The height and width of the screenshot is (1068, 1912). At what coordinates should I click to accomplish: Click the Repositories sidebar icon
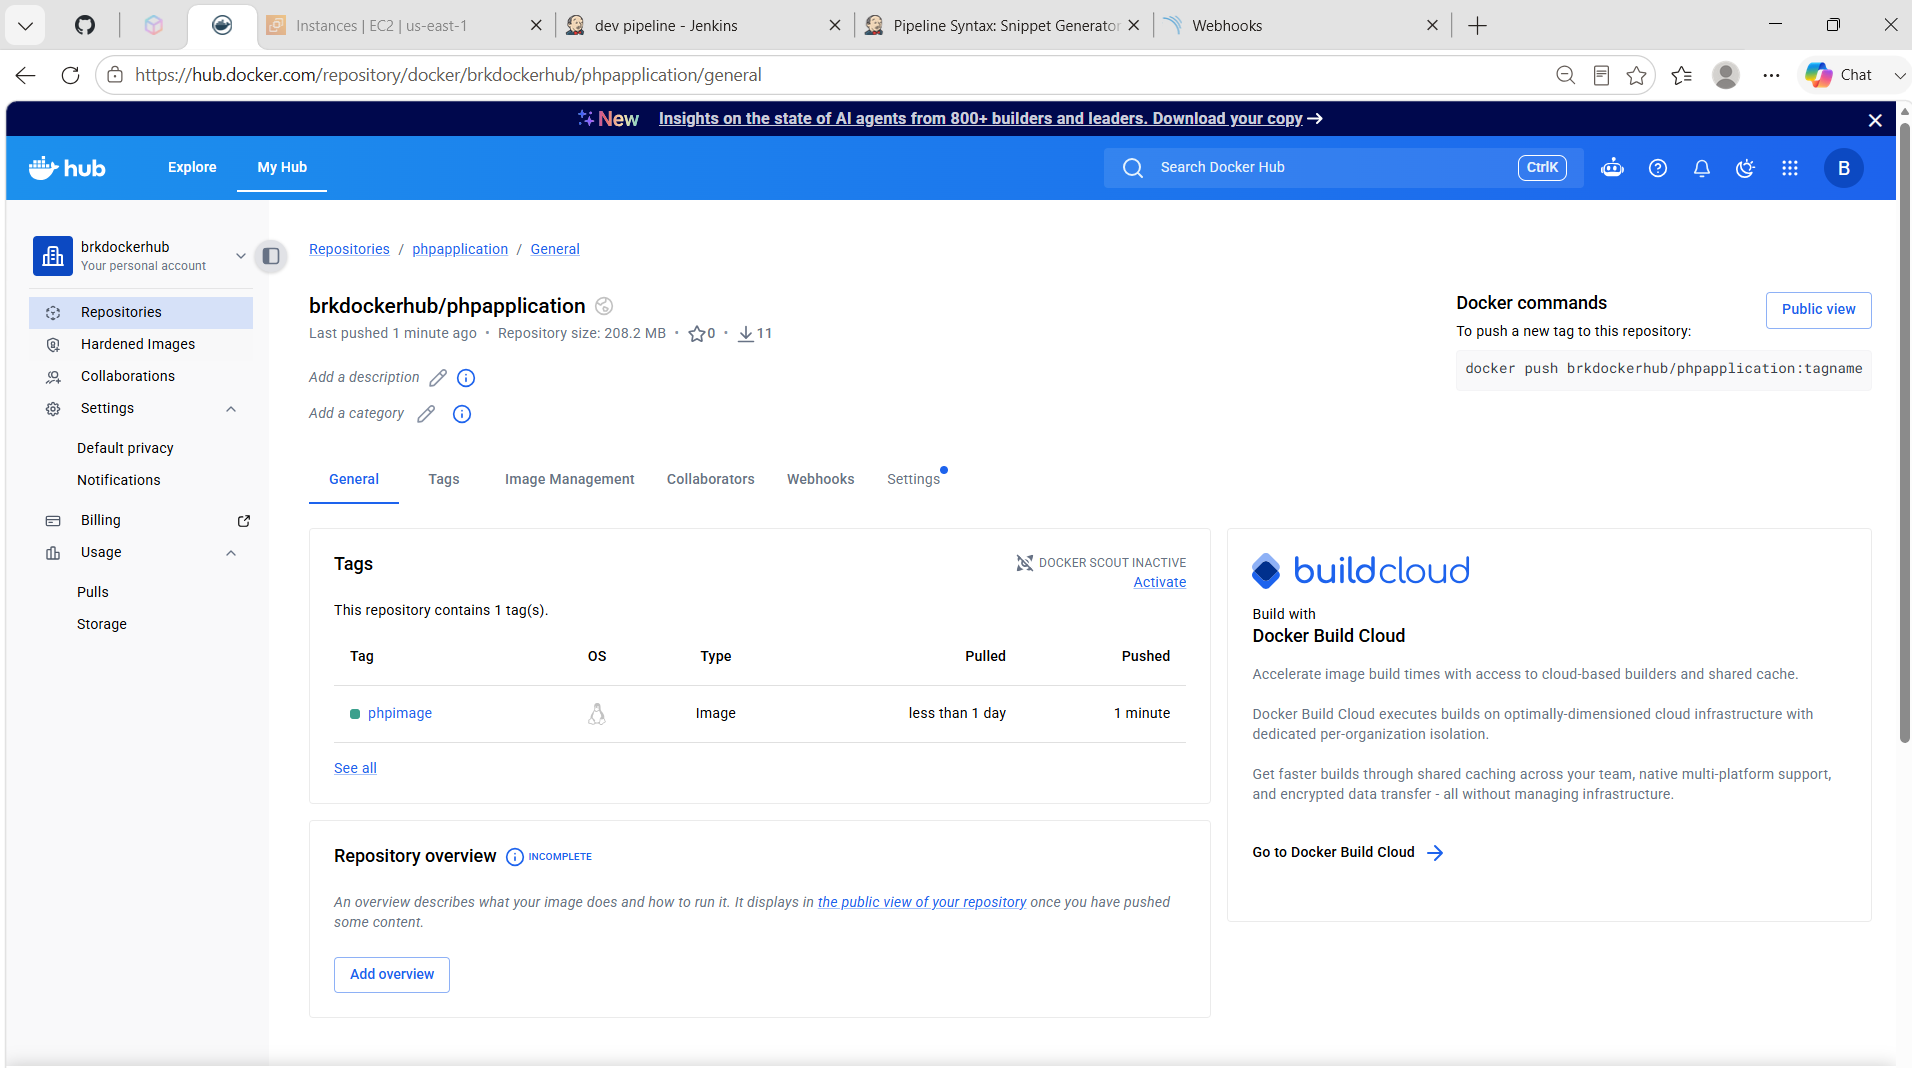click(53, 313)
